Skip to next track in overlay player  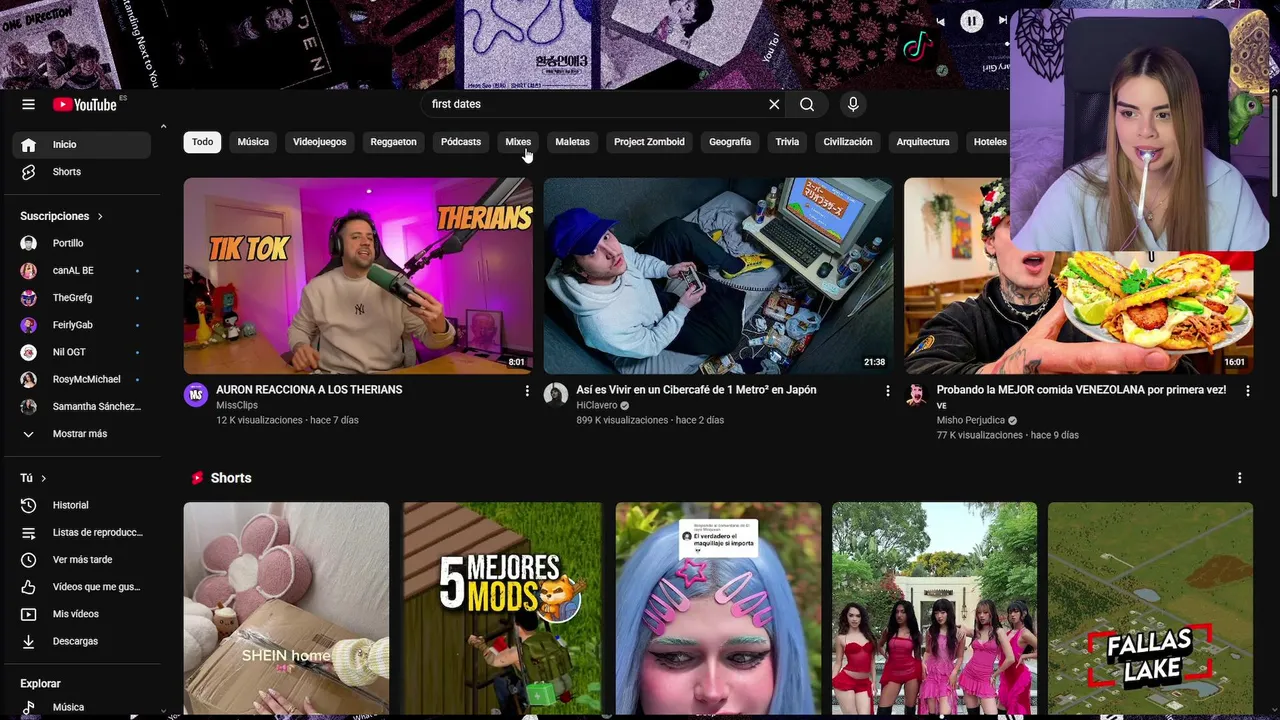click(x=1002, y=21)
